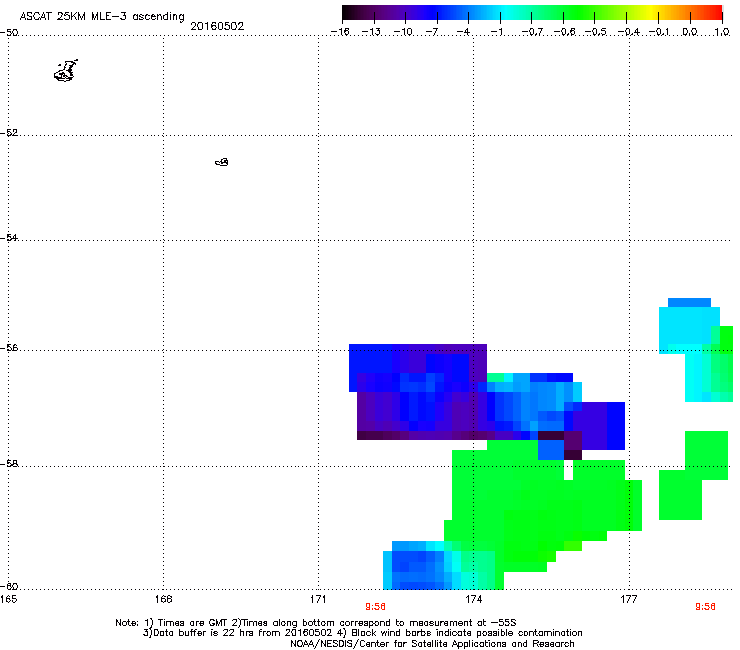The image size is (740, 650).
Task: Select the "-10" color scale value
Action: [403, 32]
